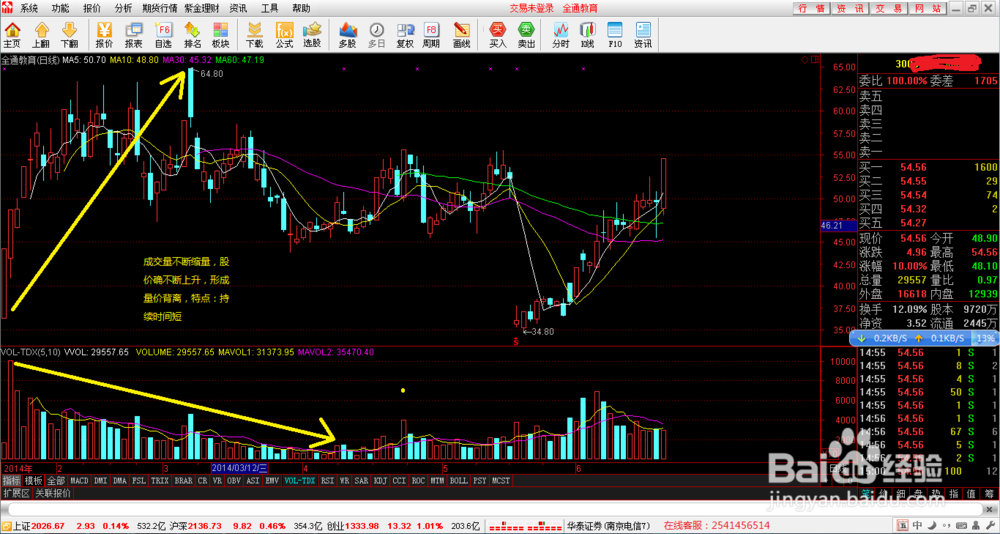This screenshot has width=1000, height=534.
Task: Click the 买入 buy icon
Action: pyautogui.click(x=497, y=34)
